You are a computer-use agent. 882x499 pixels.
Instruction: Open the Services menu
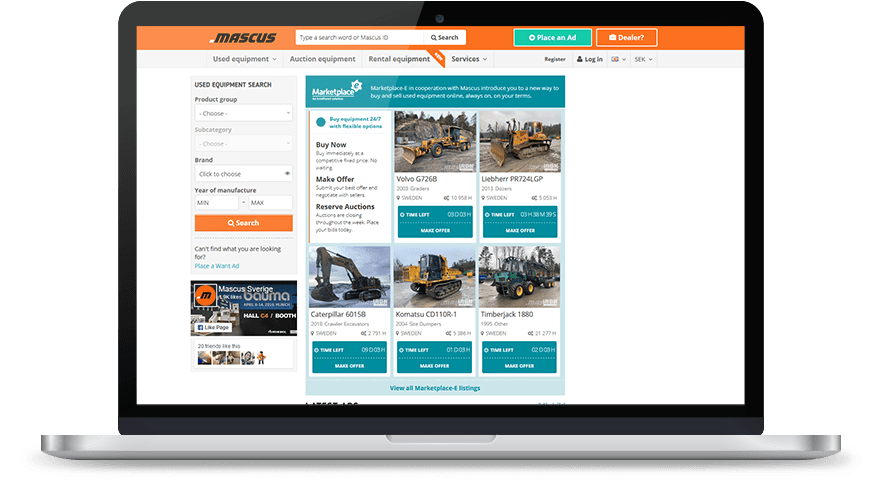tap(469, 59)
